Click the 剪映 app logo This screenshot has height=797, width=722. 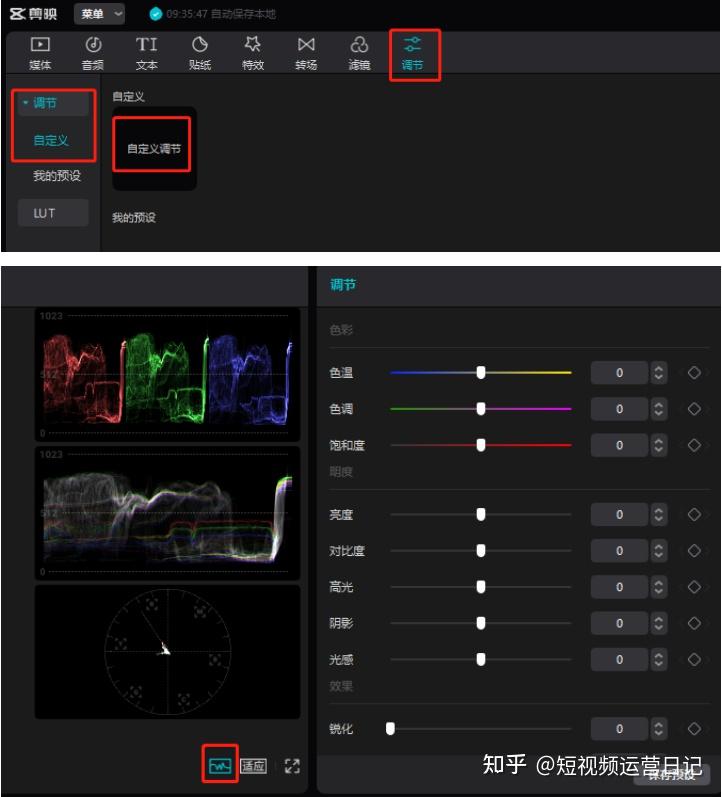tap(34, 14)
